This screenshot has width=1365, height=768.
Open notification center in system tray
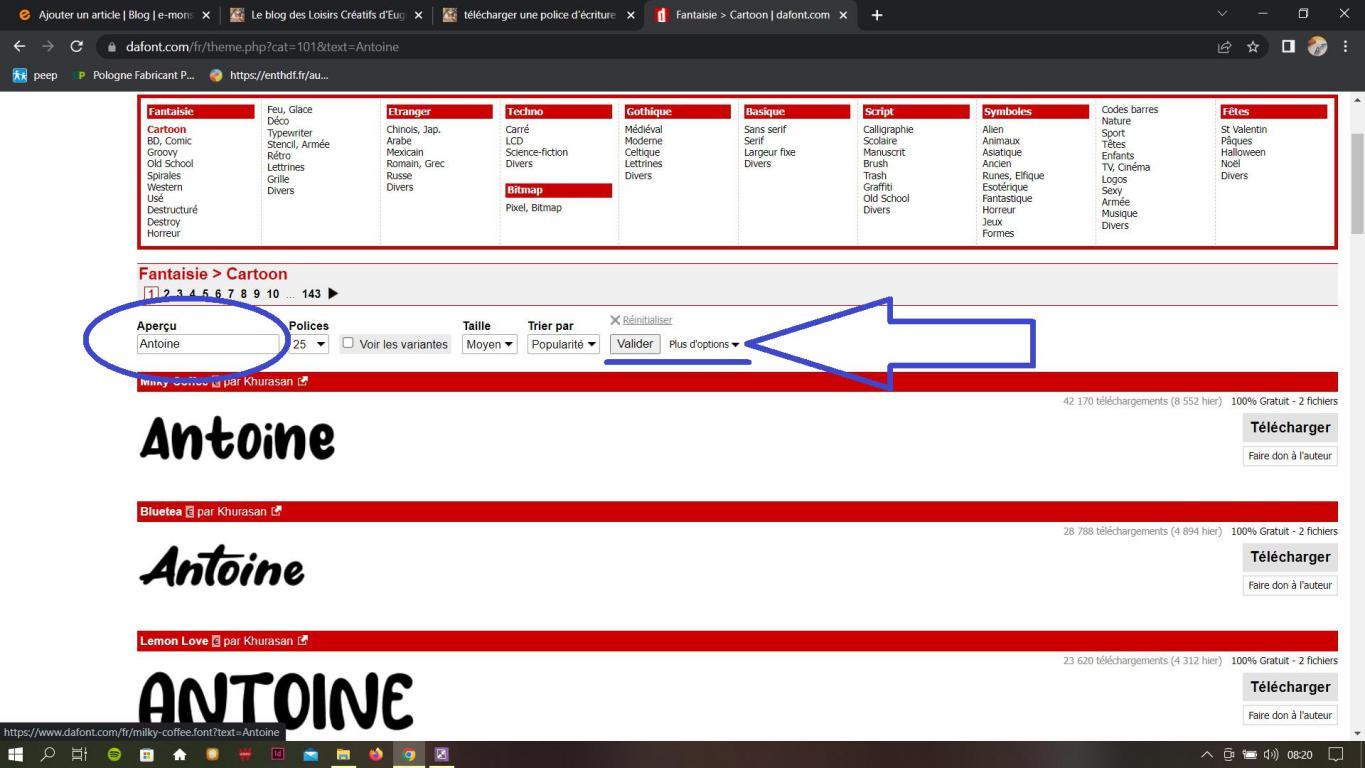tap(1336, 755)
